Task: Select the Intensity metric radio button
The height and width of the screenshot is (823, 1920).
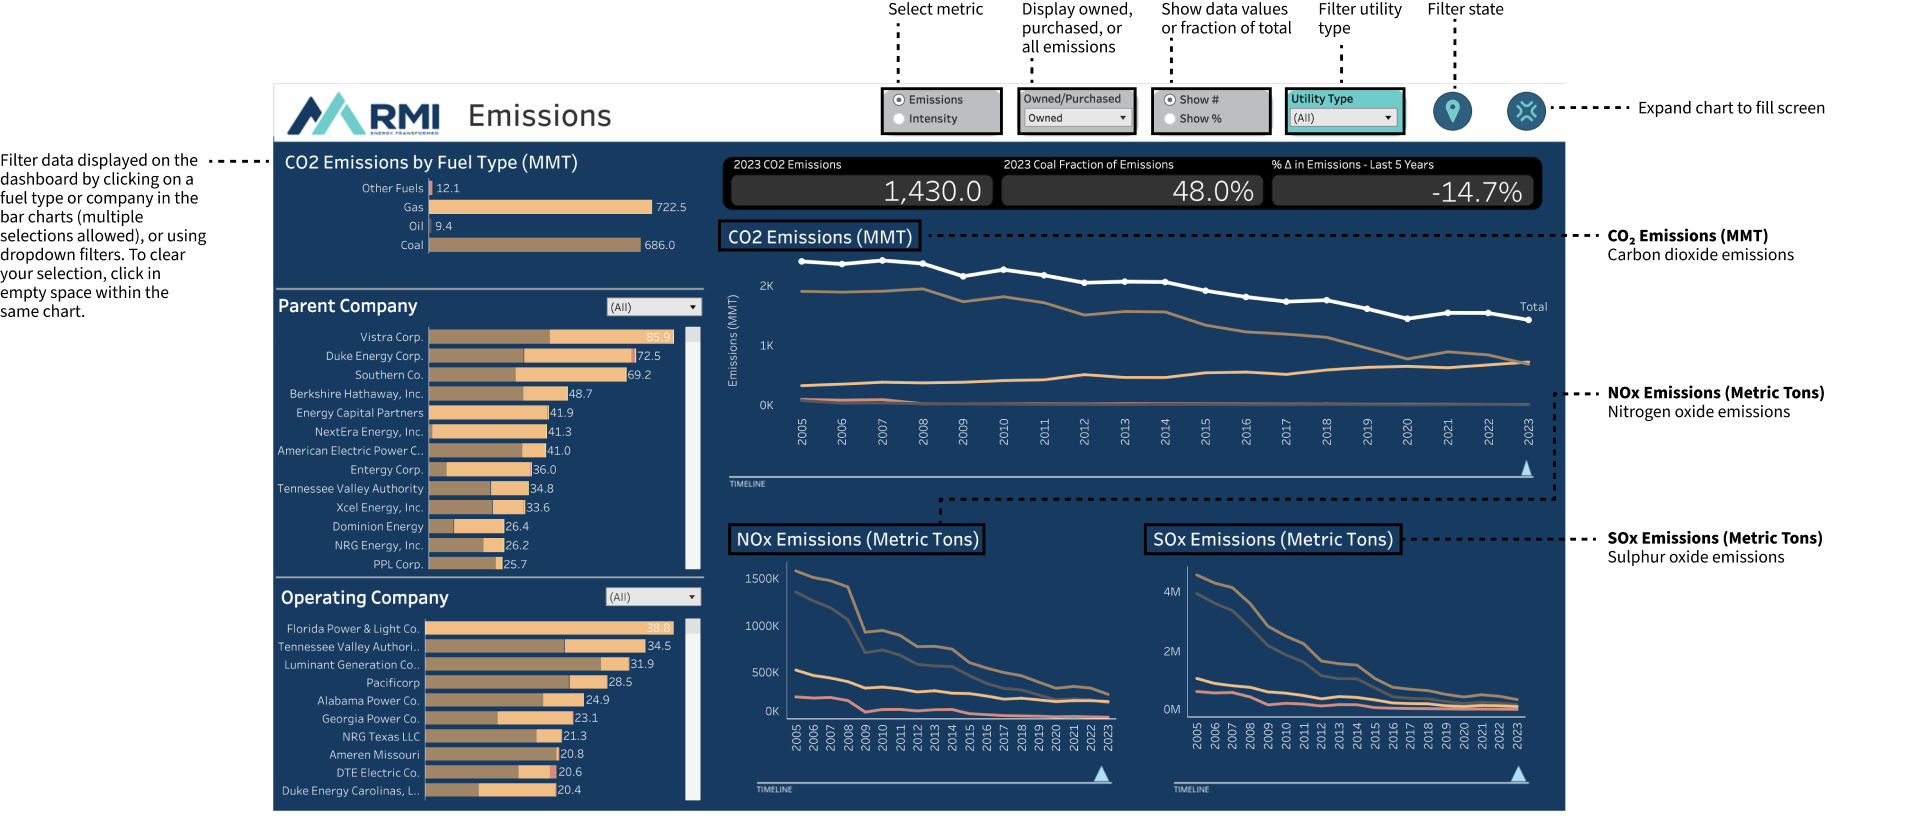Action: pos(899,119)
